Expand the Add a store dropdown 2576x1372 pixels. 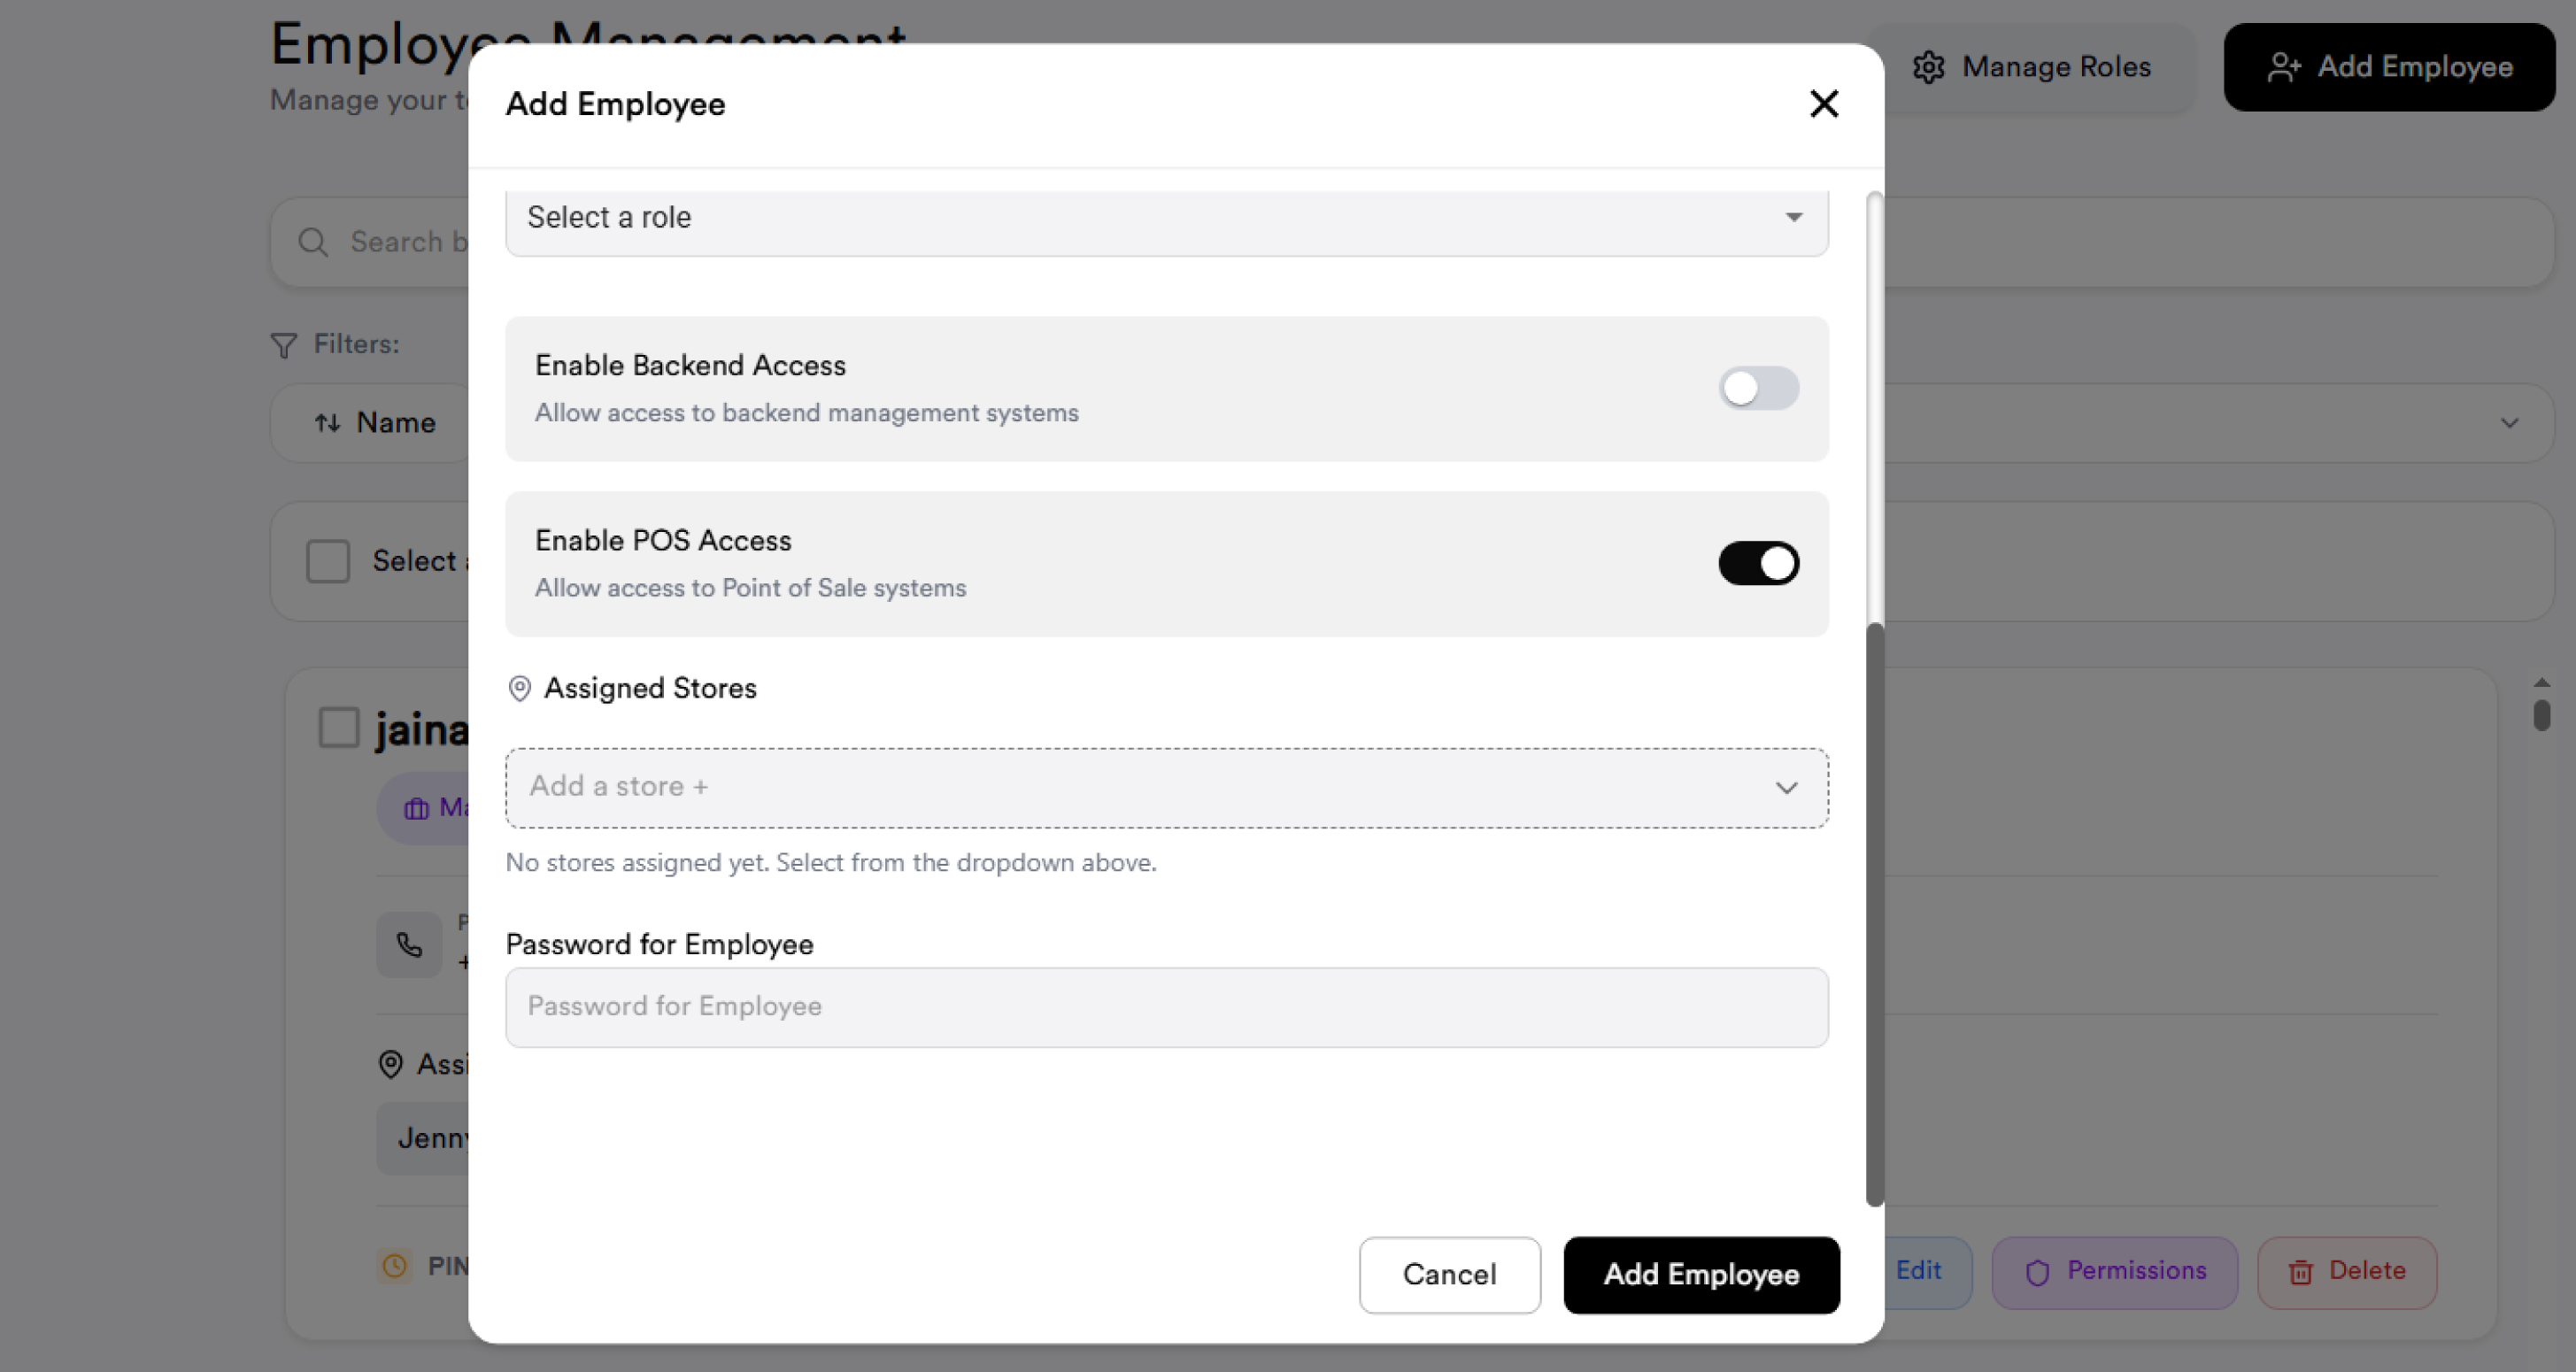(x=1166, y=787)
